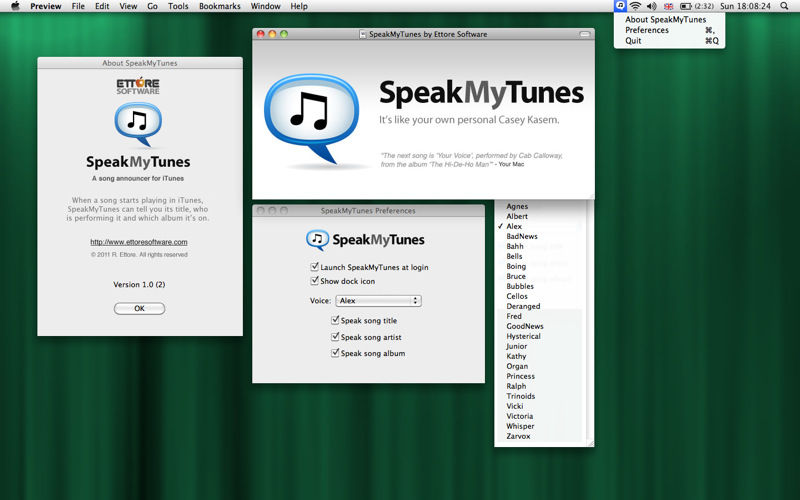The height and width of the screenshot is (500, 800).
Task: Open the Preview menu
Action: tap(45, 6)
